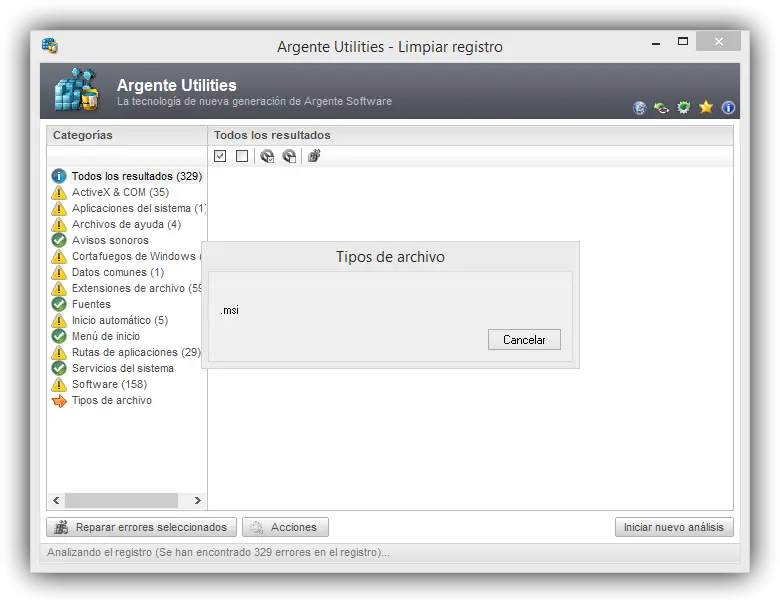Select the Menú de inicio category
This screenshot has width=780, height=603.
pyautogui.click(x=106, y=336)
